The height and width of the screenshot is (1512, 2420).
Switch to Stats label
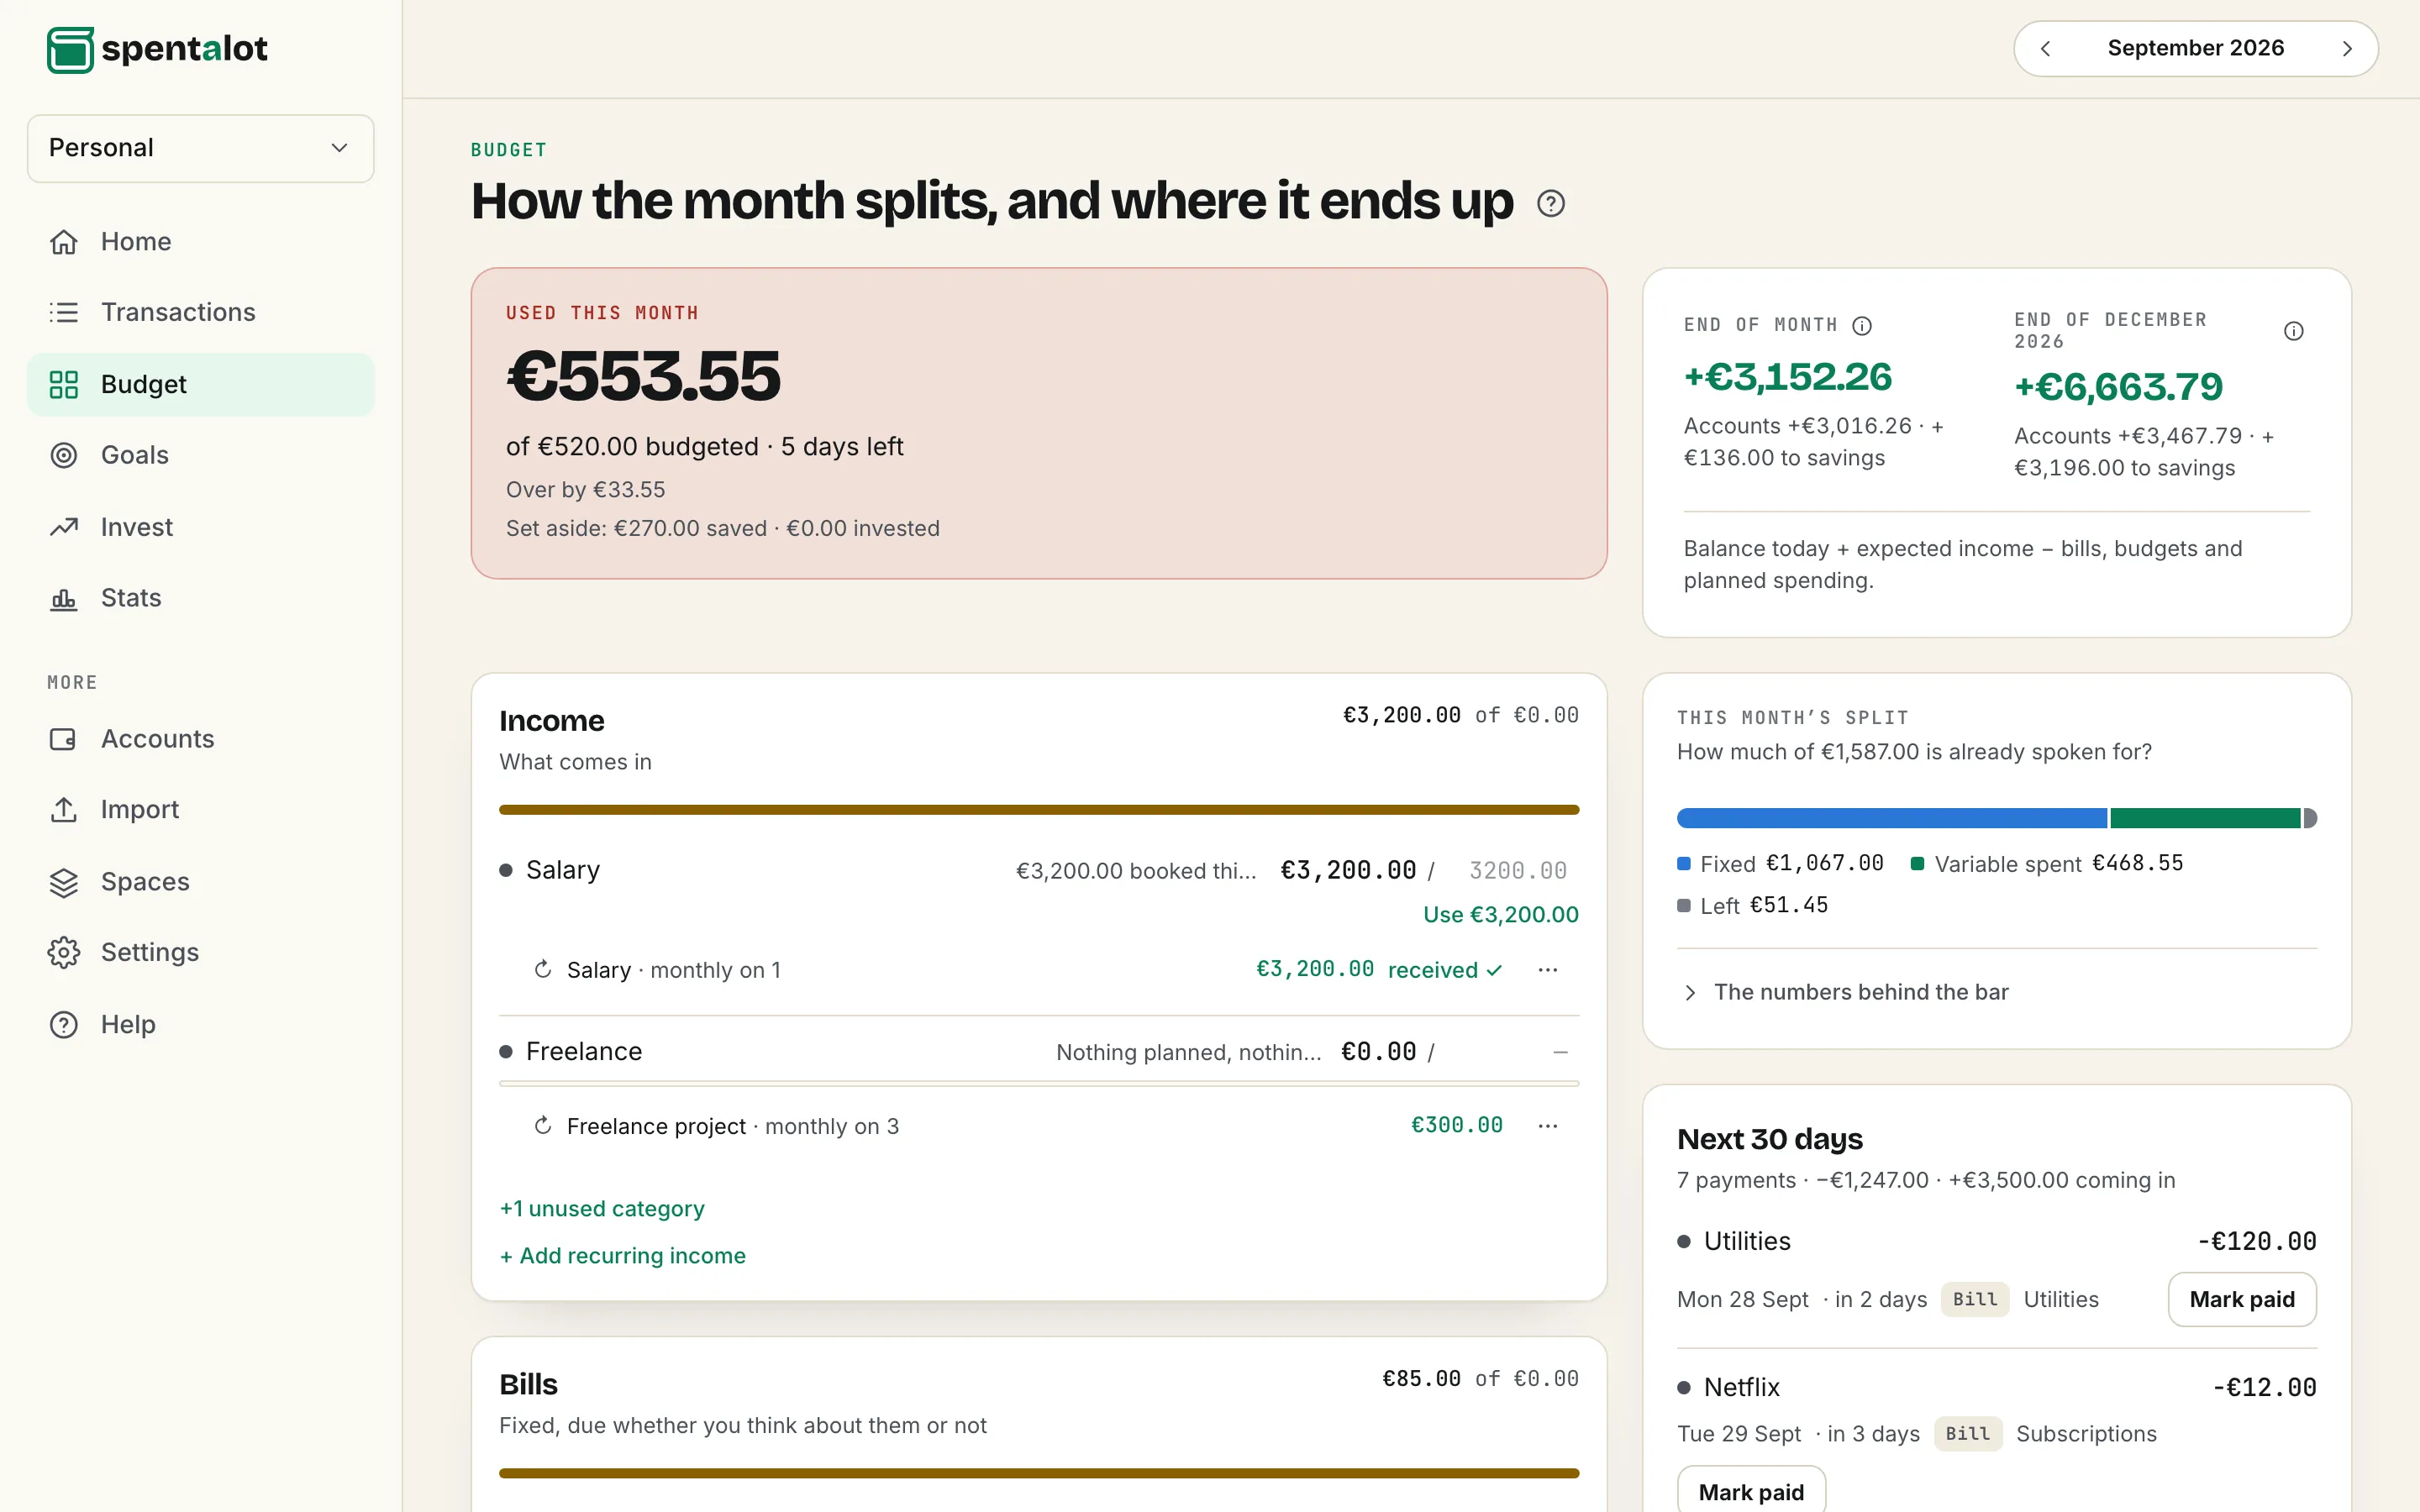click(x=131, y=598)
